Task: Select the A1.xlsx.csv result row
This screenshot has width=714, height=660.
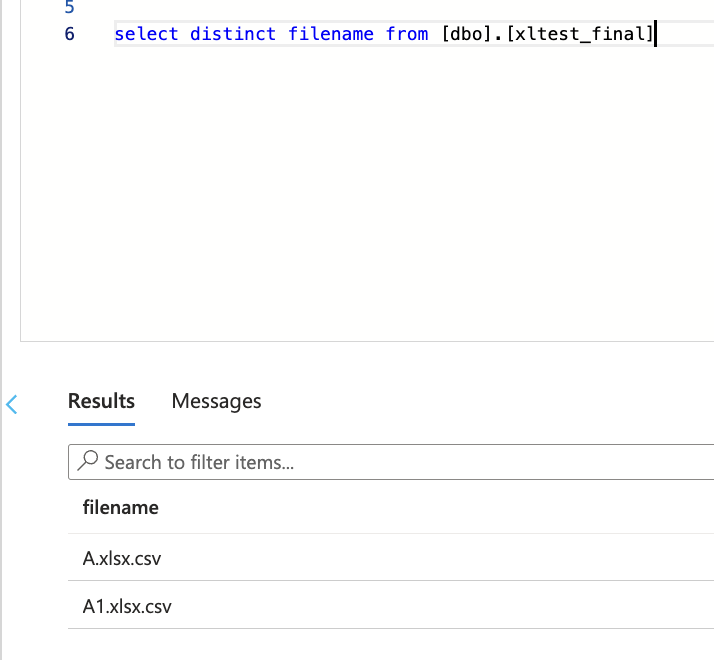Action: (x=391, y=605)
